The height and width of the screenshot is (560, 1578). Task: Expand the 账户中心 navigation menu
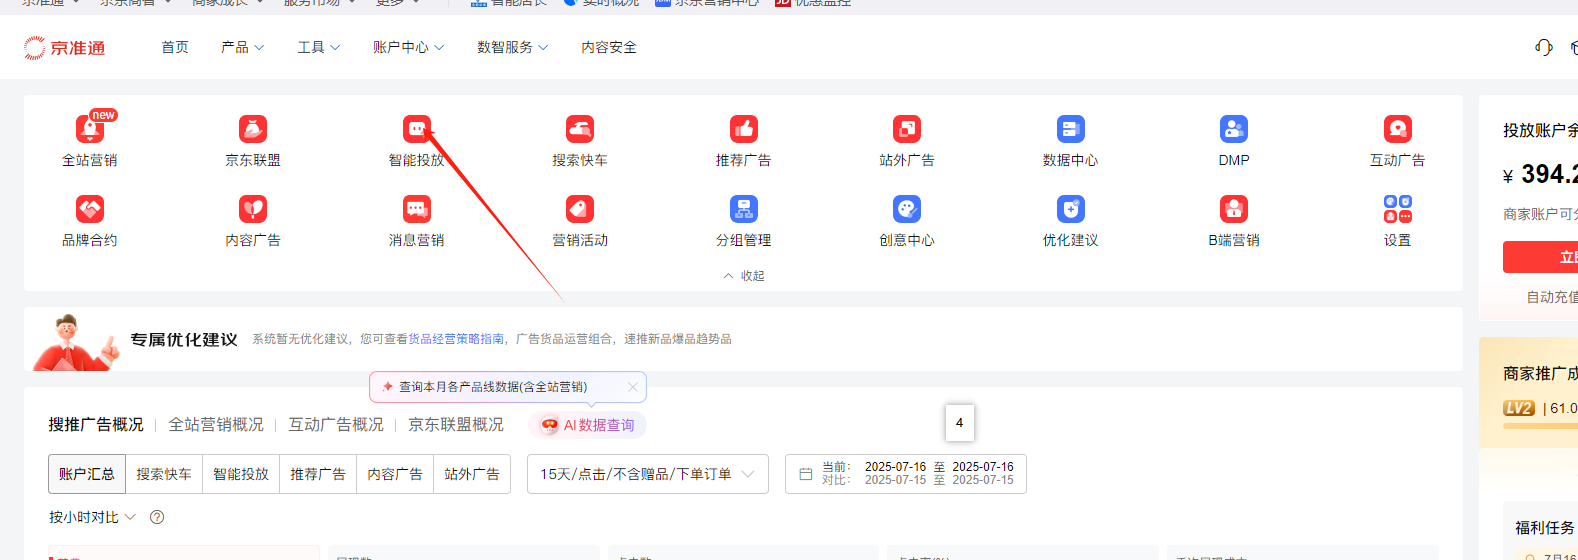[408, 47]
